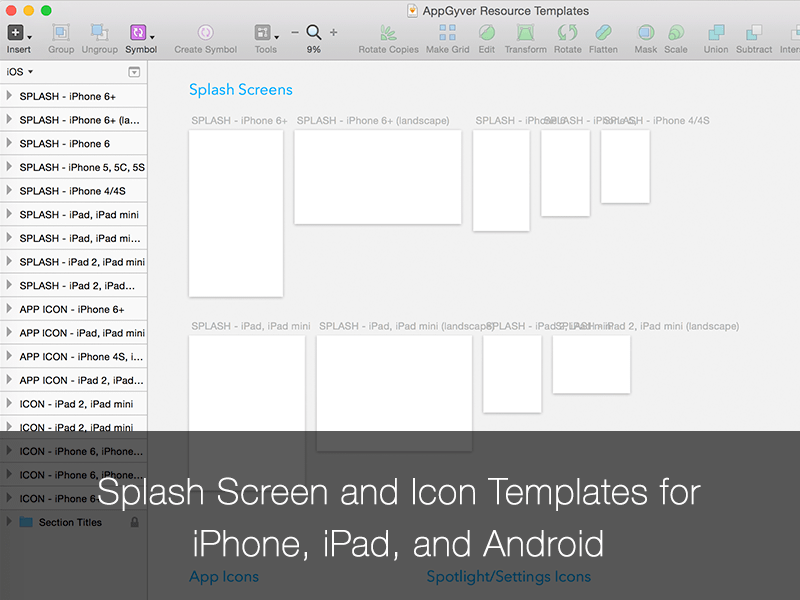Click the magnifier zoom icon
Screen dimensions: 800x600
[313, 32]
